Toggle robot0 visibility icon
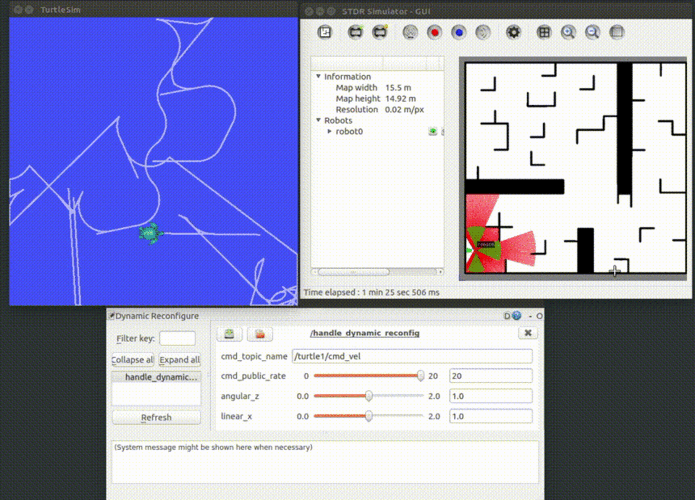This screenshot has width=695, height=500. click(433, 131)
